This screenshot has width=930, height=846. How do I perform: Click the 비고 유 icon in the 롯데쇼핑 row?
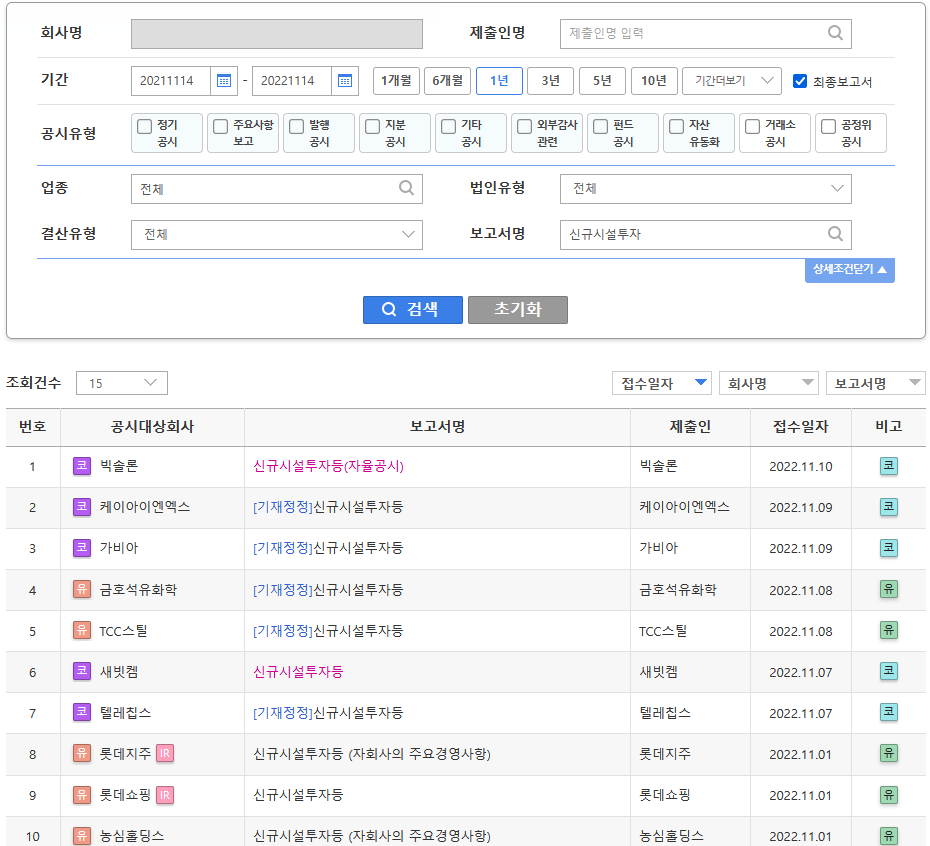click(x=888, y=795)
